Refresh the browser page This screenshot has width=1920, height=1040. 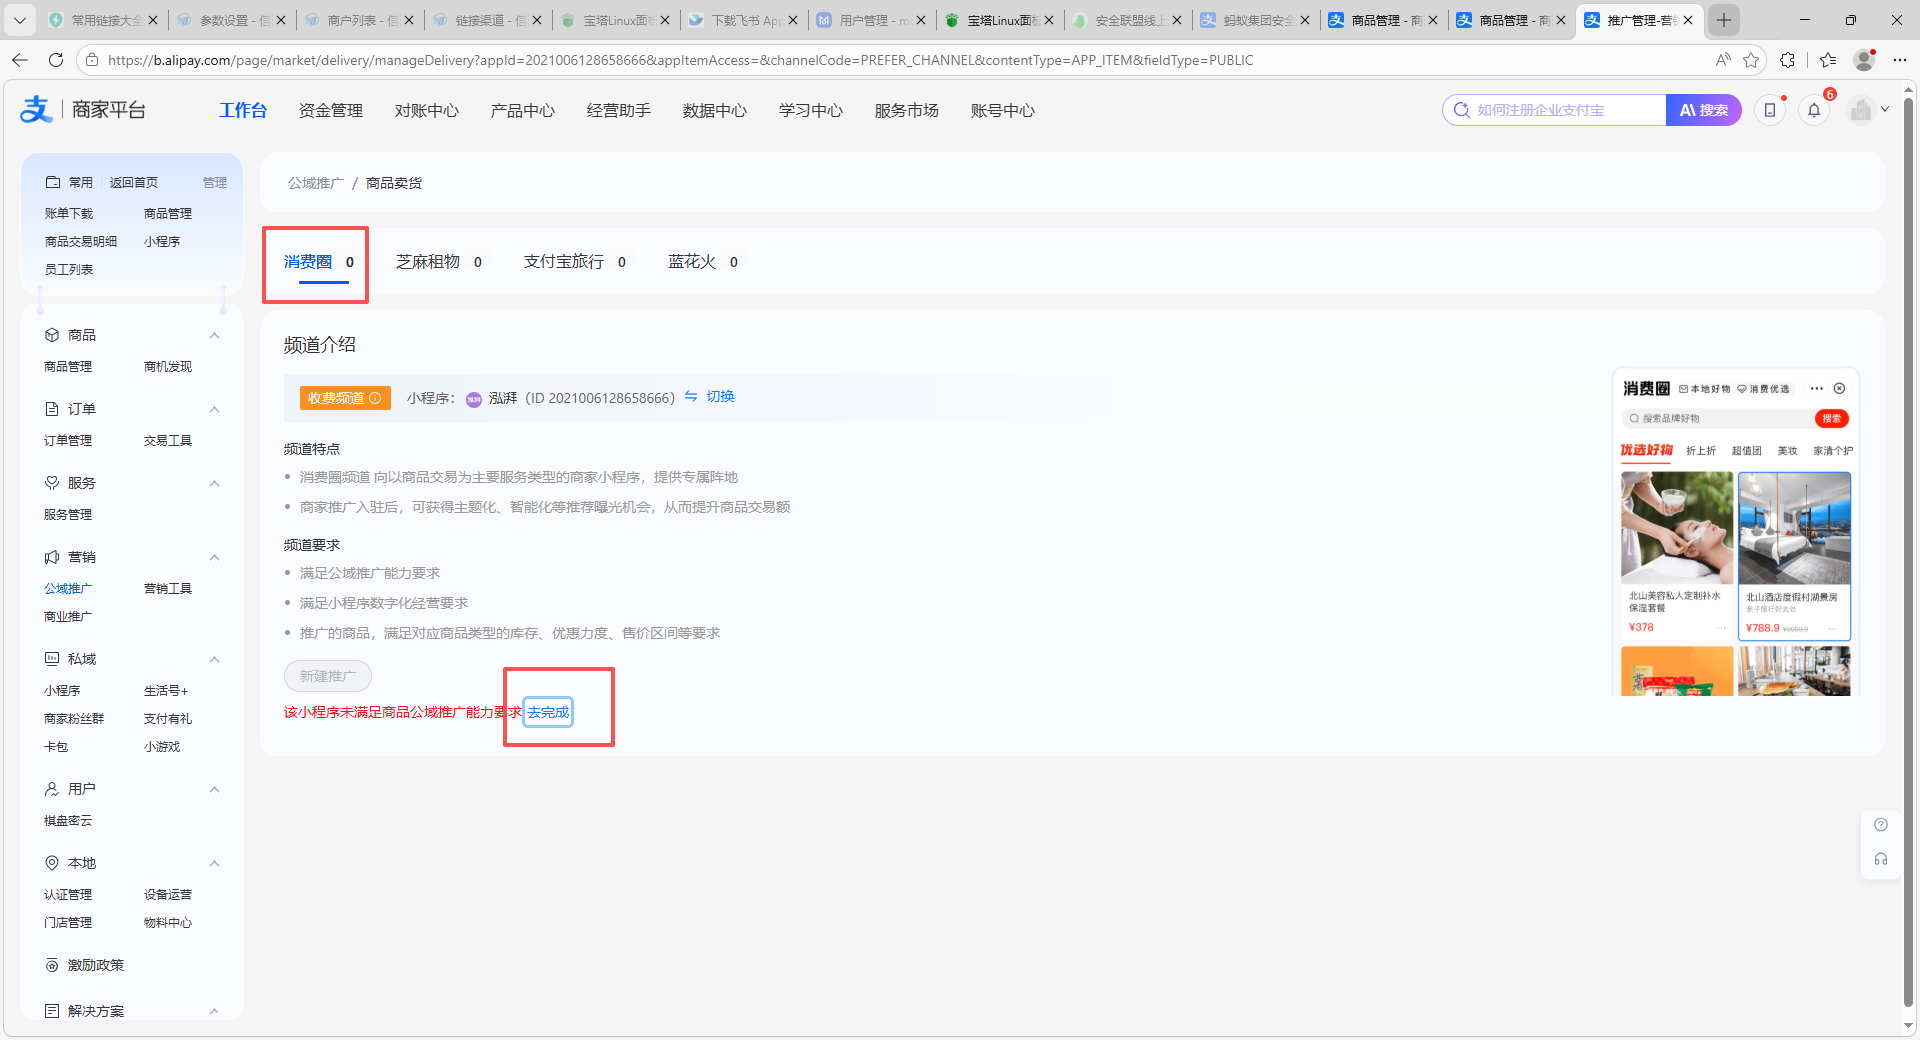coord(56,60)
